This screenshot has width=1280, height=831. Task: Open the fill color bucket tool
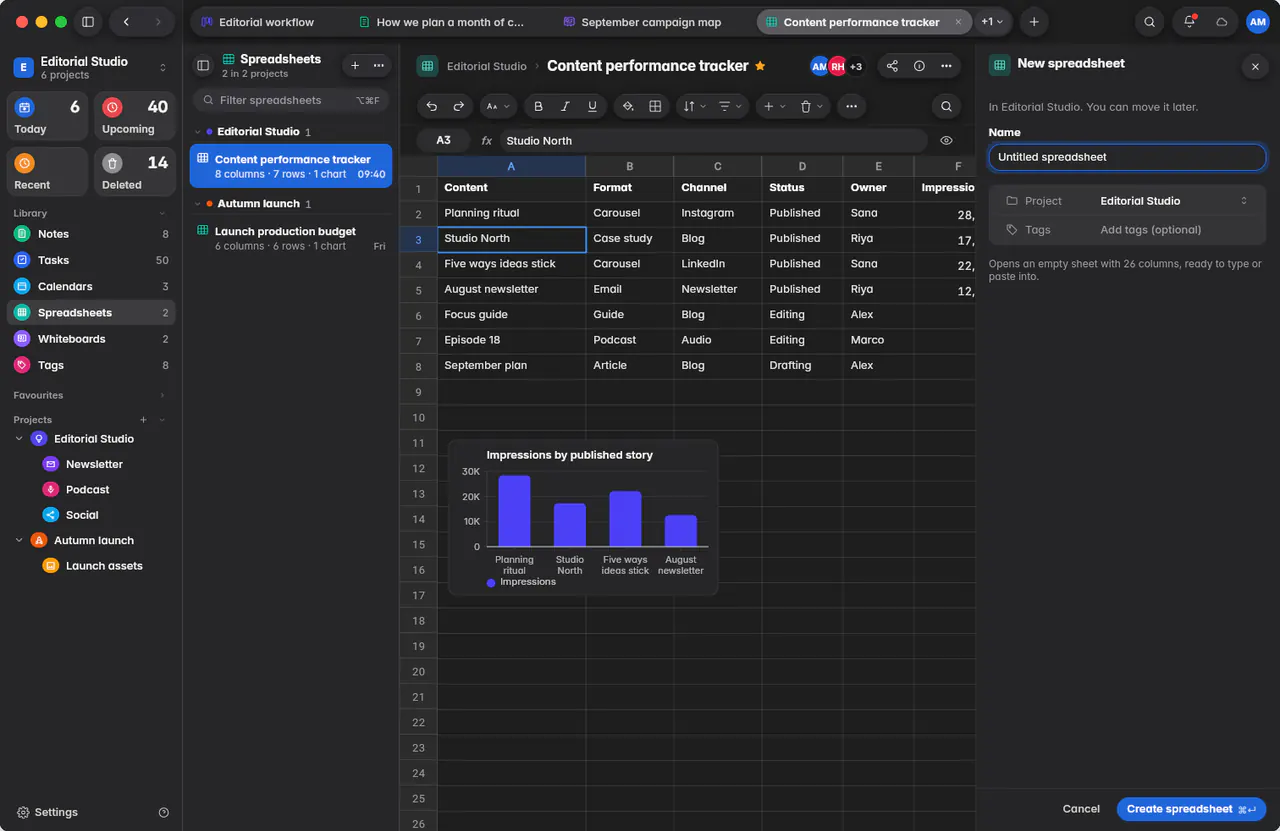(628, 106)
